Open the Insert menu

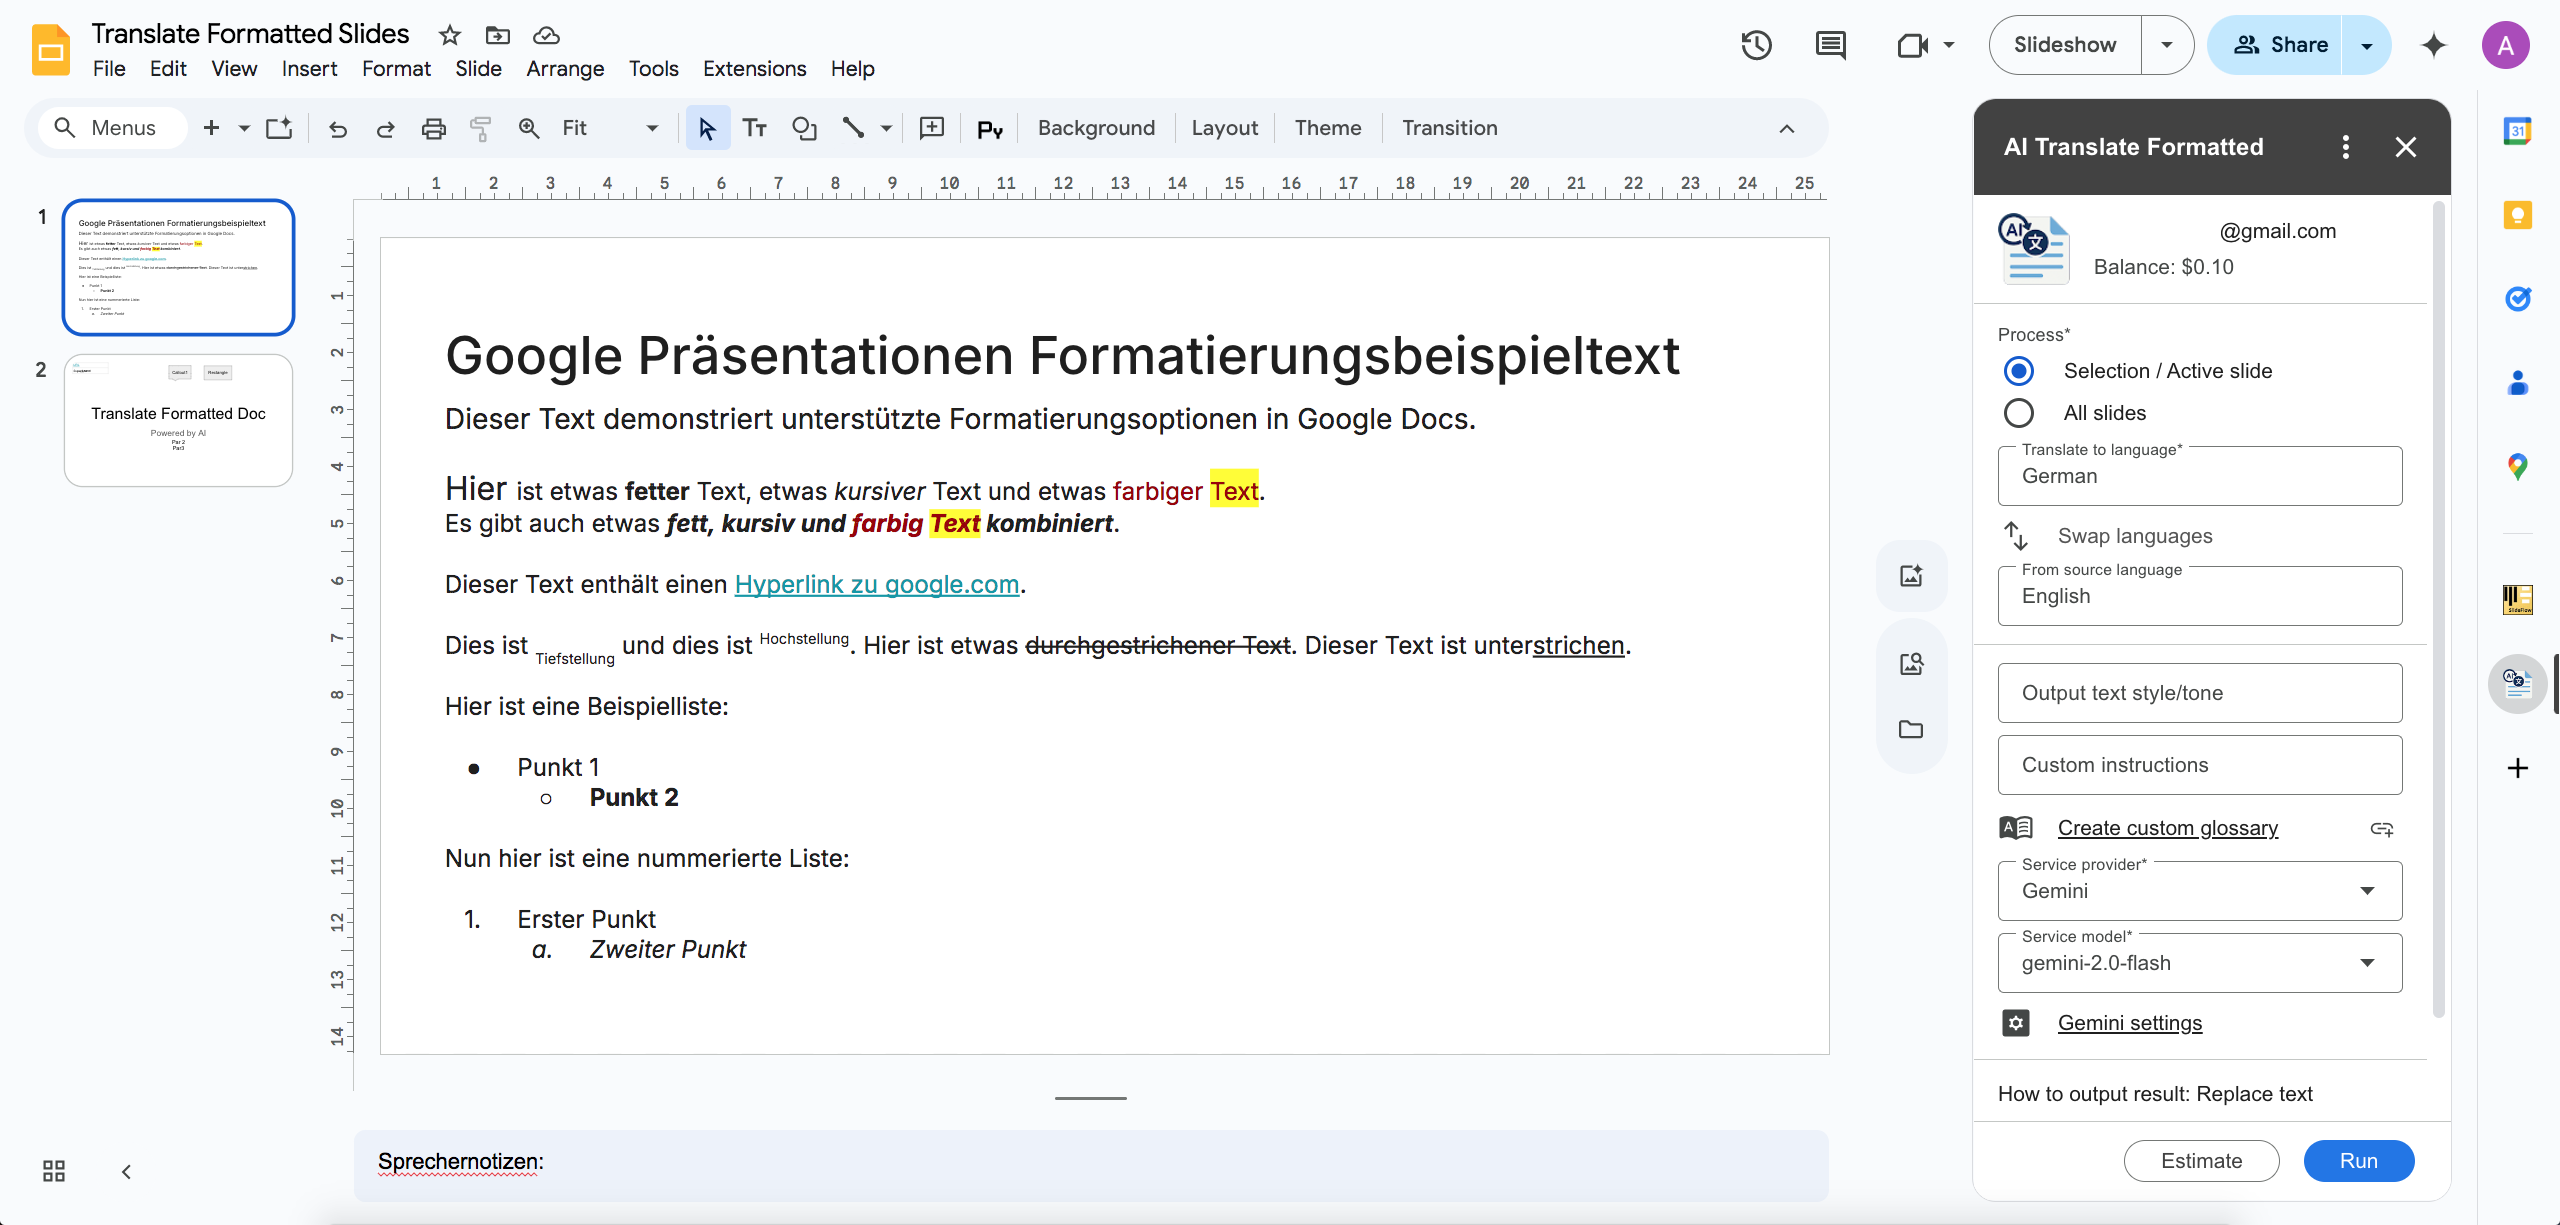click(309, 69)
